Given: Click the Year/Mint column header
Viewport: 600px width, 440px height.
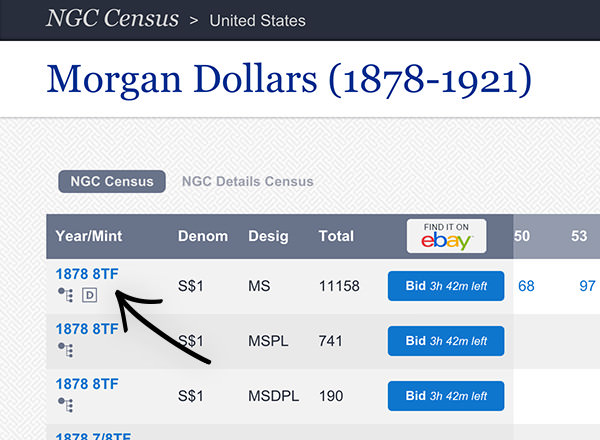Looking at the screenshot, I should point(88,237).
